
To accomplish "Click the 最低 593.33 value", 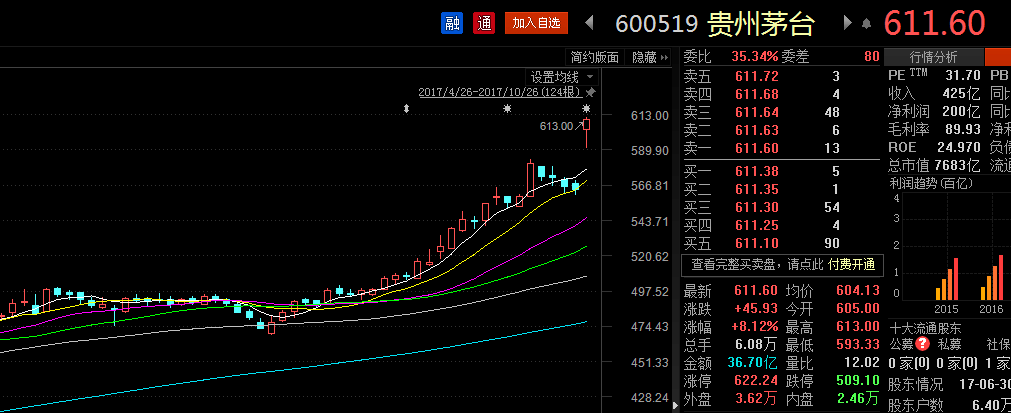I will pyautogui.click(x=858, y=345).
